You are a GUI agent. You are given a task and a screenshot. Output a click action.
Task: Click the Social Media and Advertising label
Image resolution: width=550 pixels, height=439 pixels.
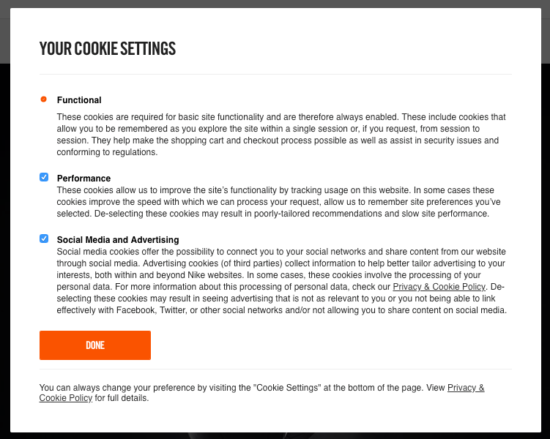pyautogui.click(x=118, y=240)
